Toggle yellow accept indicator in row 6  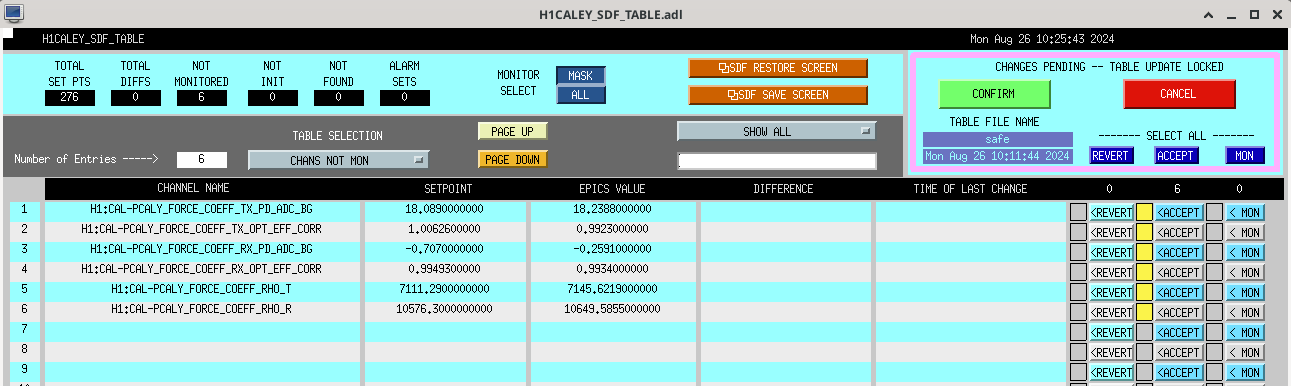click(x=1145, y=311)
